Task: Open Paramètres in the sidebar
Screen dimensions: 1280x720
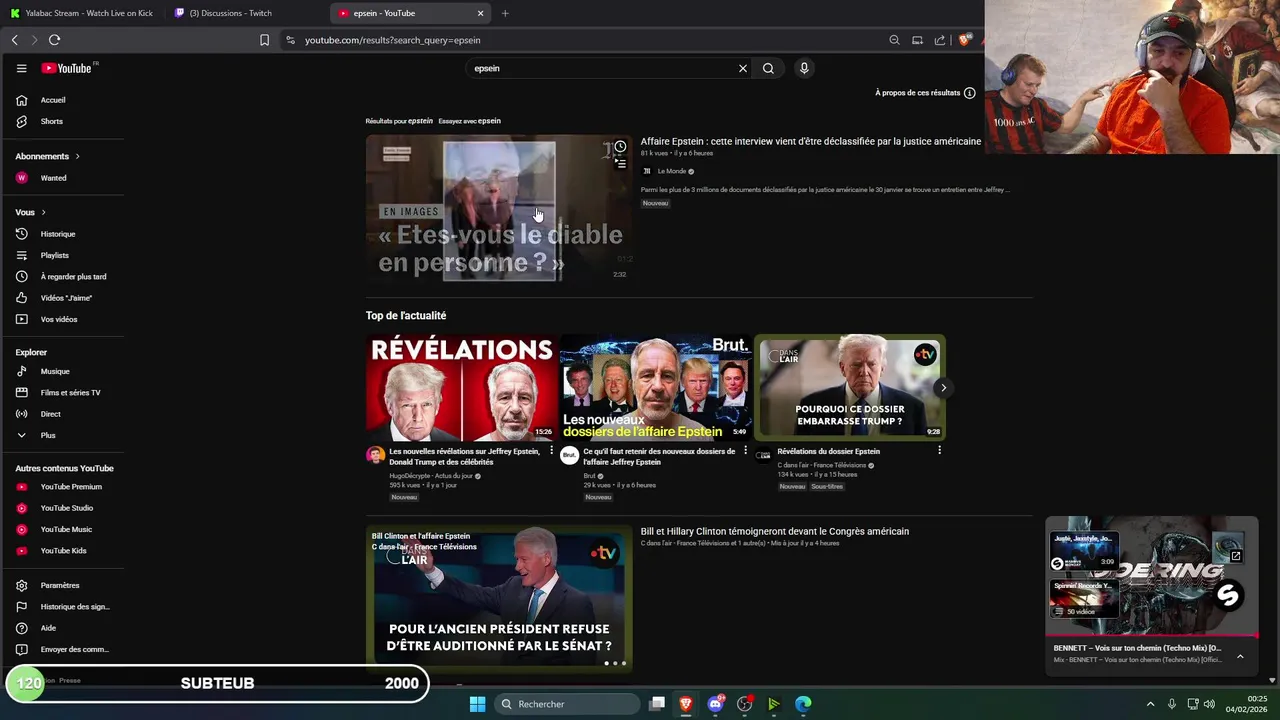Action: tap(48, 585)
